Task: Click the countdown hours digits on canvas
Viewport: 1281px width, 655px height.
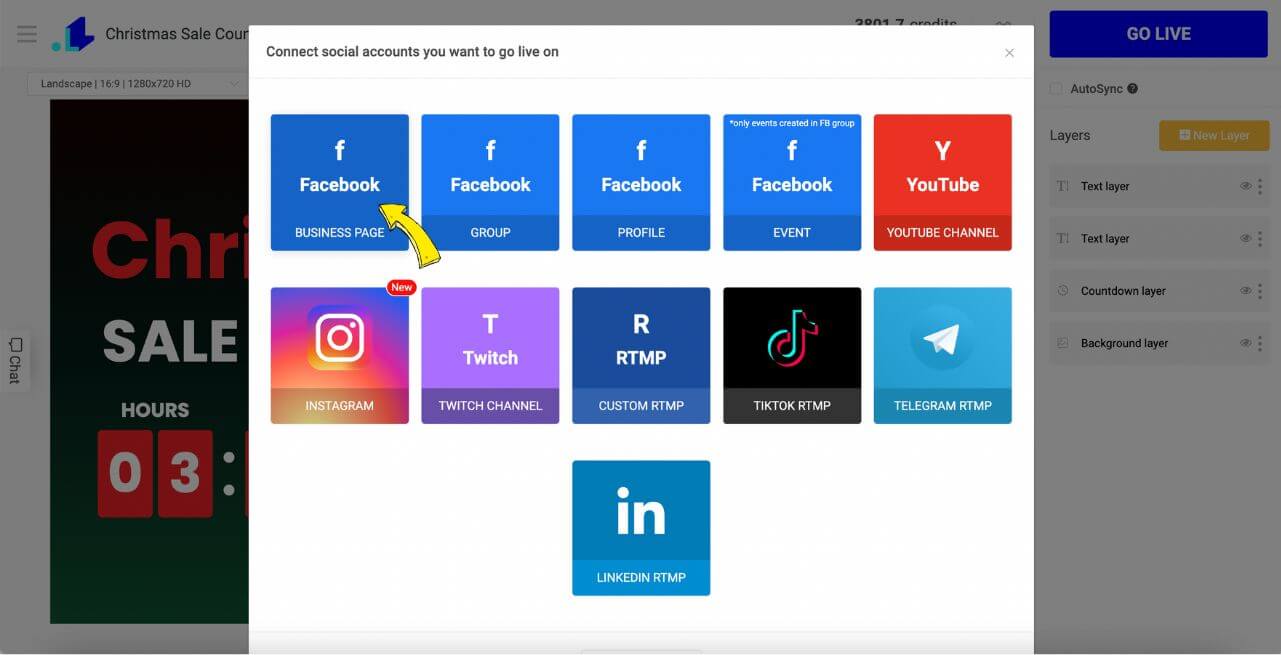Action: (x=155, y=473)
